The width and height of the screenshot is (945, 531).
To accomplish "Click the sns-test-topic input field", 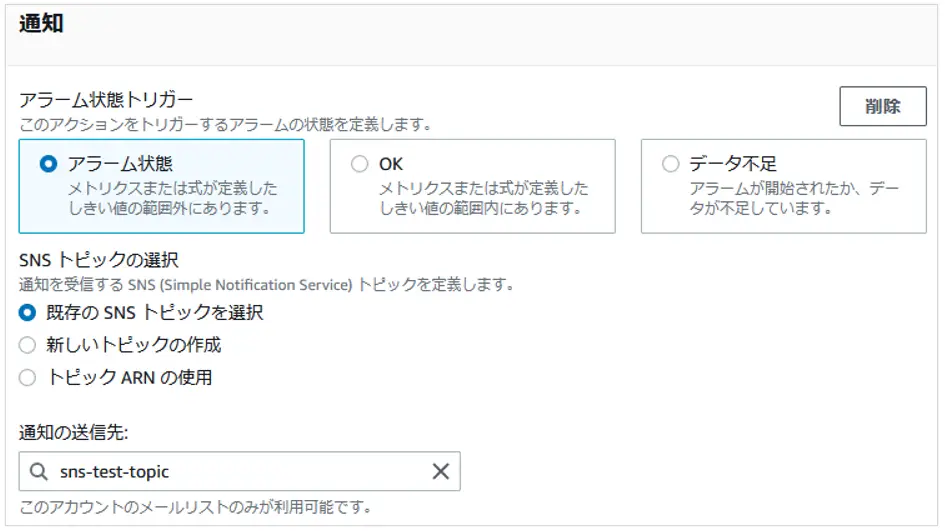I will tap(239, 471).
